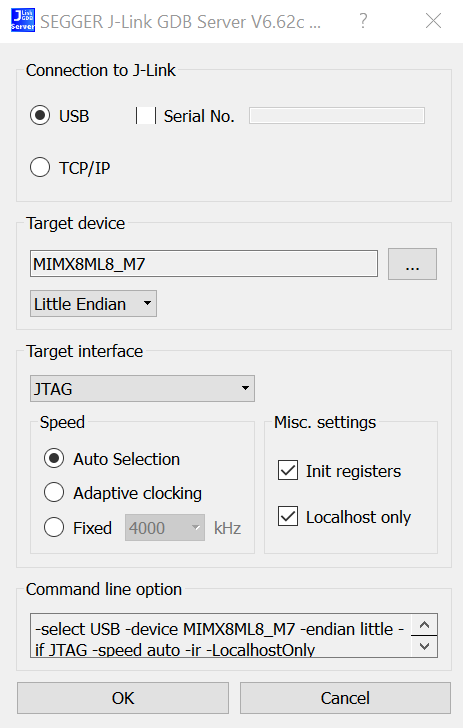Viewport: 463px width, 728px height.
Task: Click the command line scroll up arrow
Action: click(x=424, y=625)
